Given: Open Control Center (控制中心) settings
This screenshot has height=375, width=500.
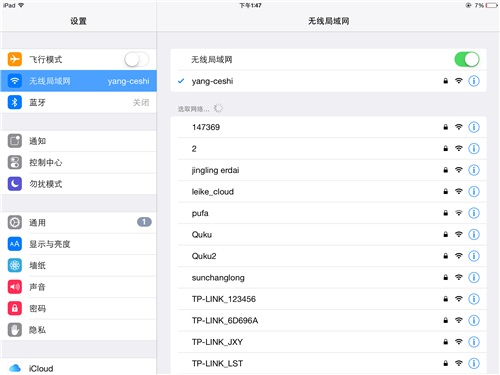Looking at the screenshot, I should click(79, 162).
